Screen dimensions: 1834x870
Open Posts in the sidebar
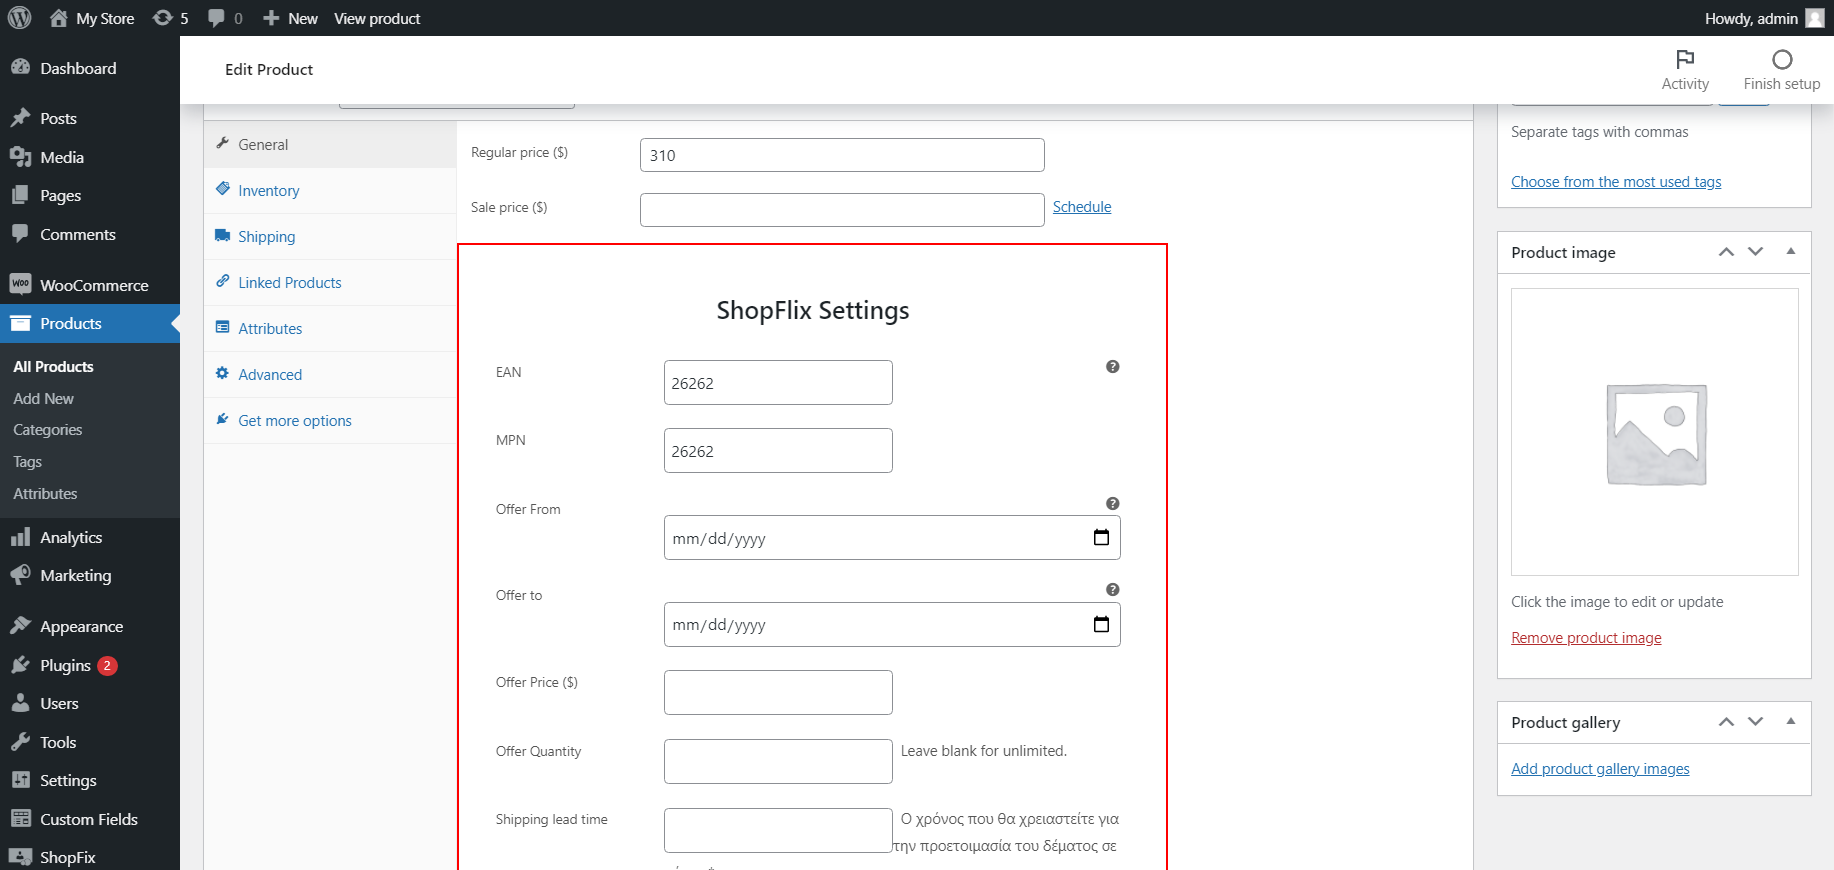click(x=90, y=118)
